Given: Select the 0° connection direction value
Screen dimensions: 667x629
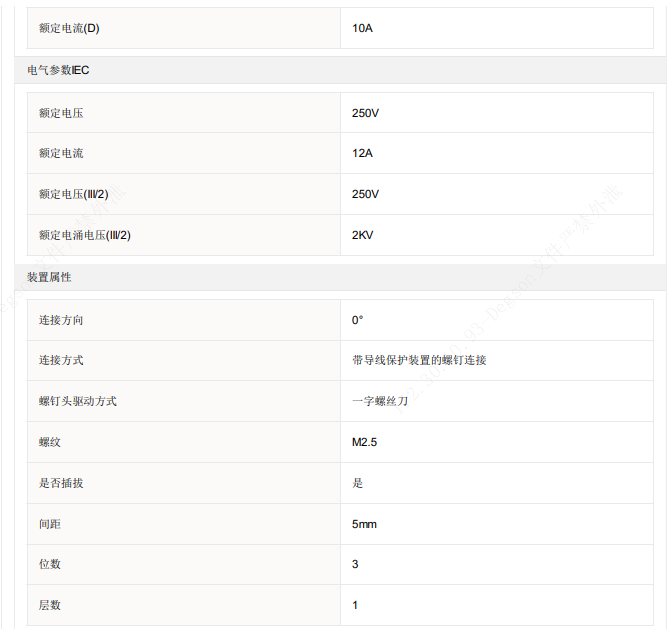Looking at the screenshot, I should point(357,320).
